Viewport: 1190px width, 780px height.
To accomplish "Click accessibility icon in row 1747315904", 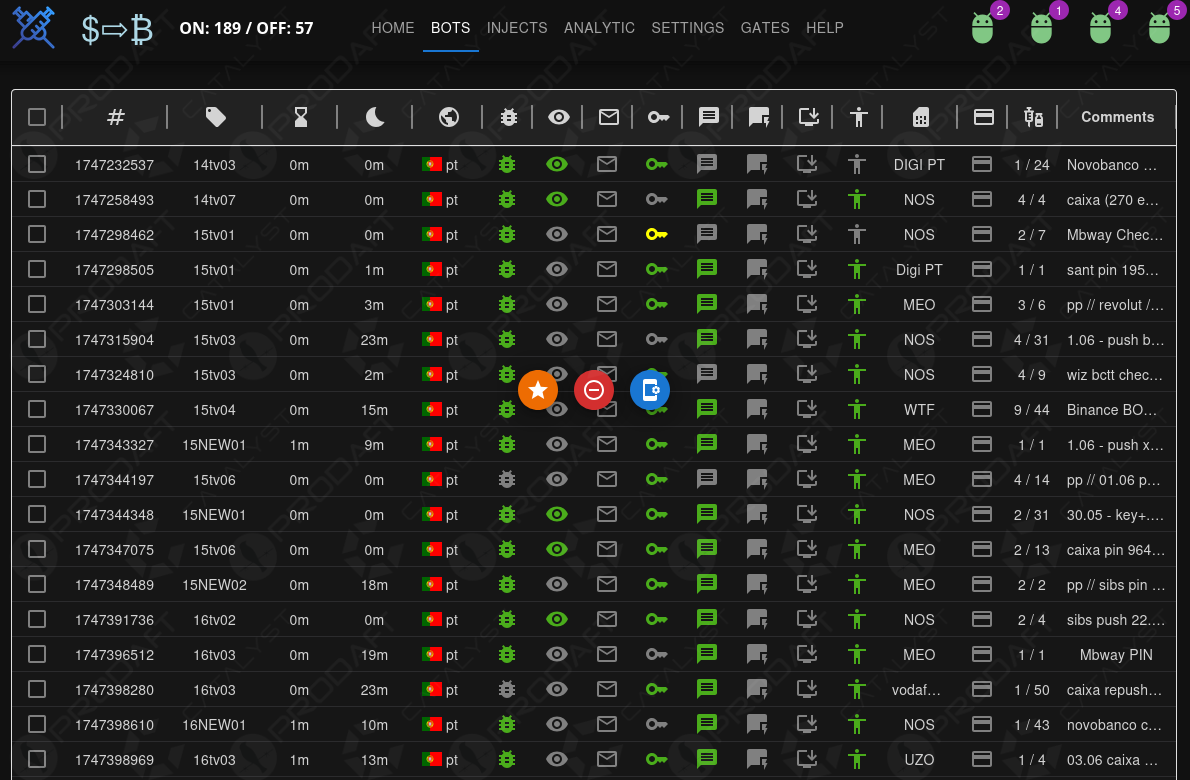I will (857, 339).
